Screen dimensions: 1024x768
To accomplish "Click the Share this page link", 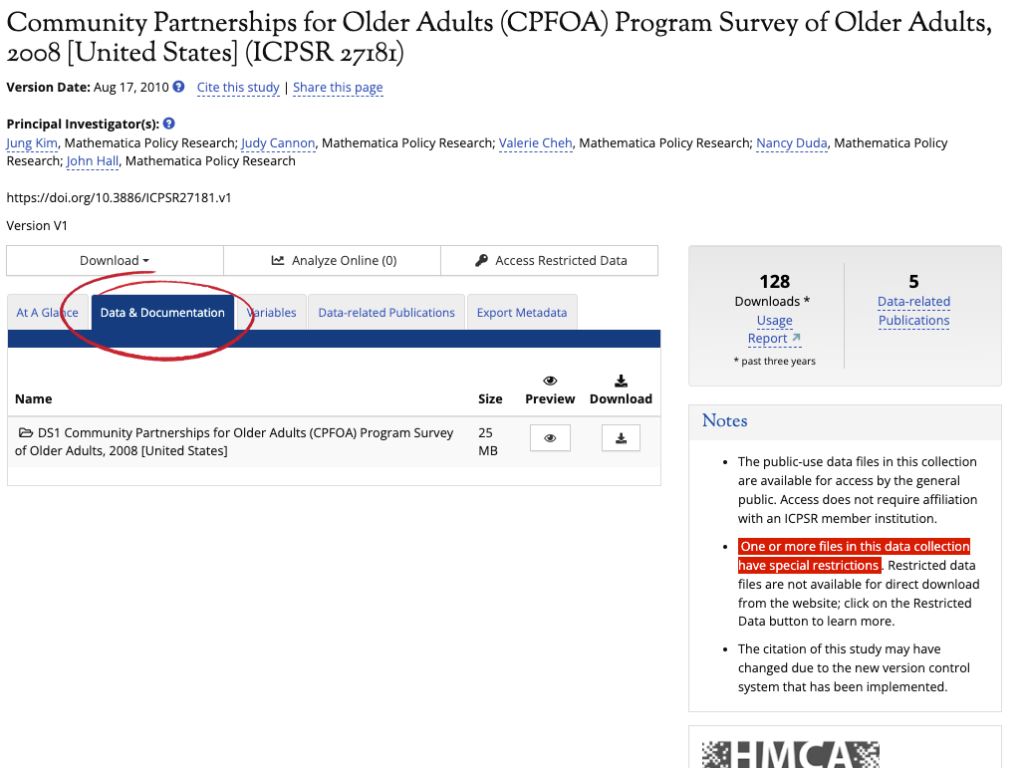I will [338, 88].
